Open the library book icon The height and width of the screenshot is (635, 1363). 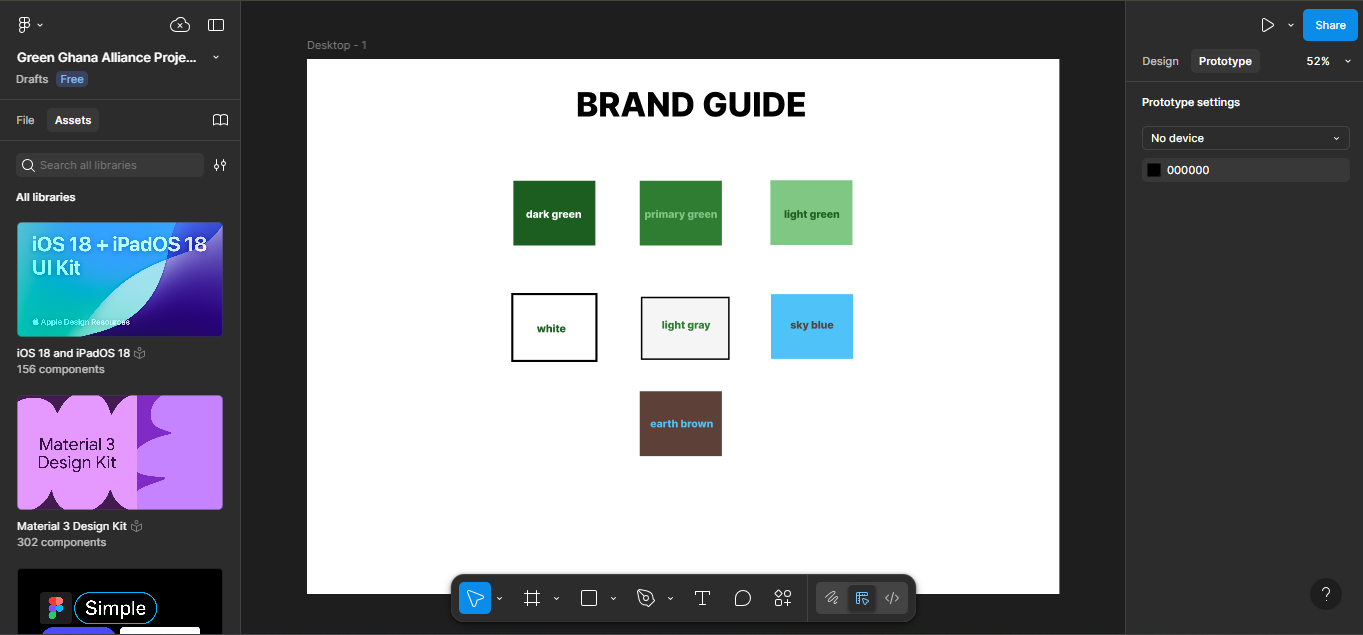(x=221, y=120)
